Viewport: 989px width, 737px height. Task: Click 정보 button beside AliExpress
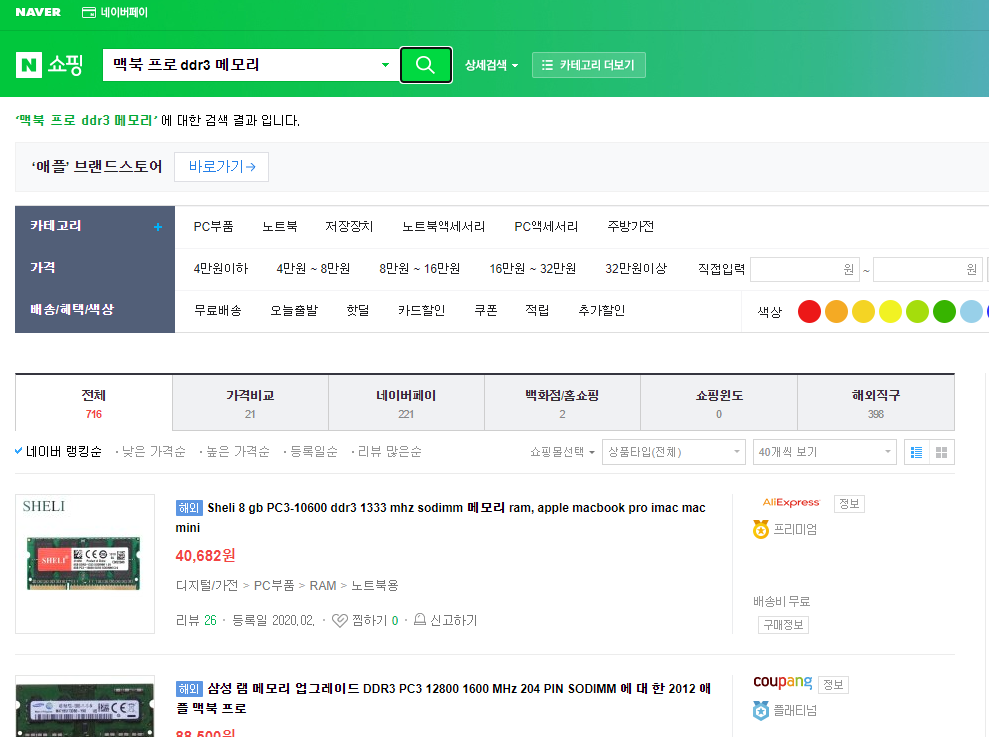pos(849,504)
